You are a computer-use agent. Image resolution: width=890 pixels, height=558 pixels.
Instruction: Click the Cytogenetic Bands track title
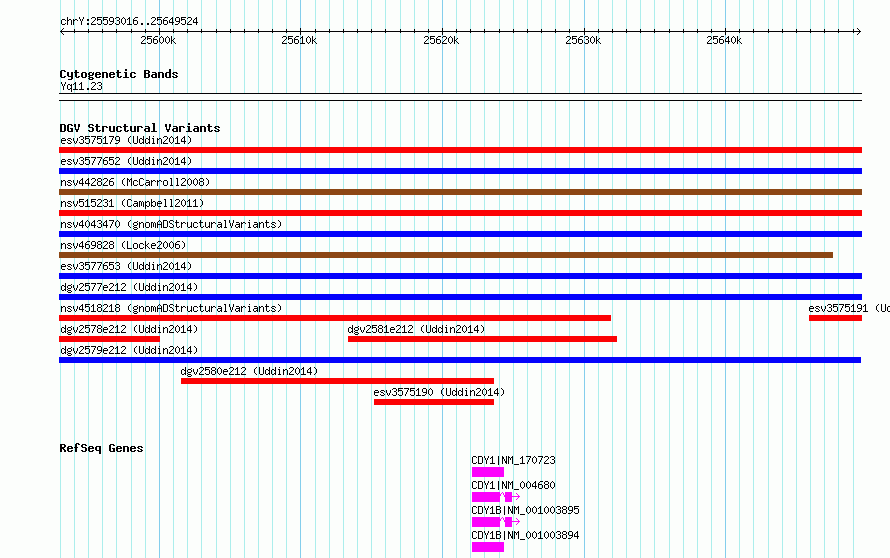coord(119,74)
